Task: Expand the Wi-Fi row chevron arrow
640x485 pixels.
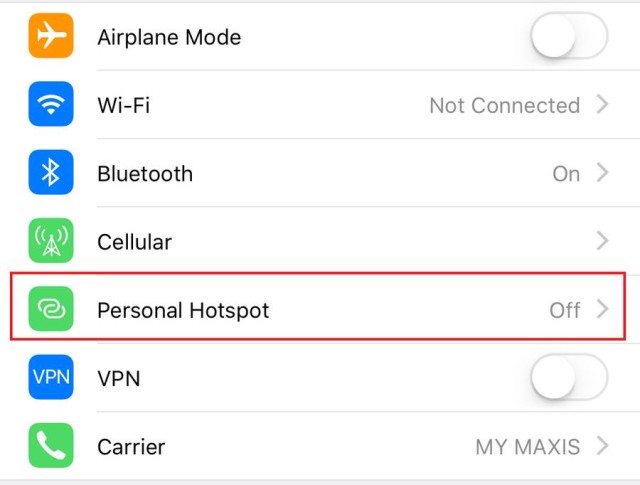Action: pyautogui.click(x=602, y=104)
